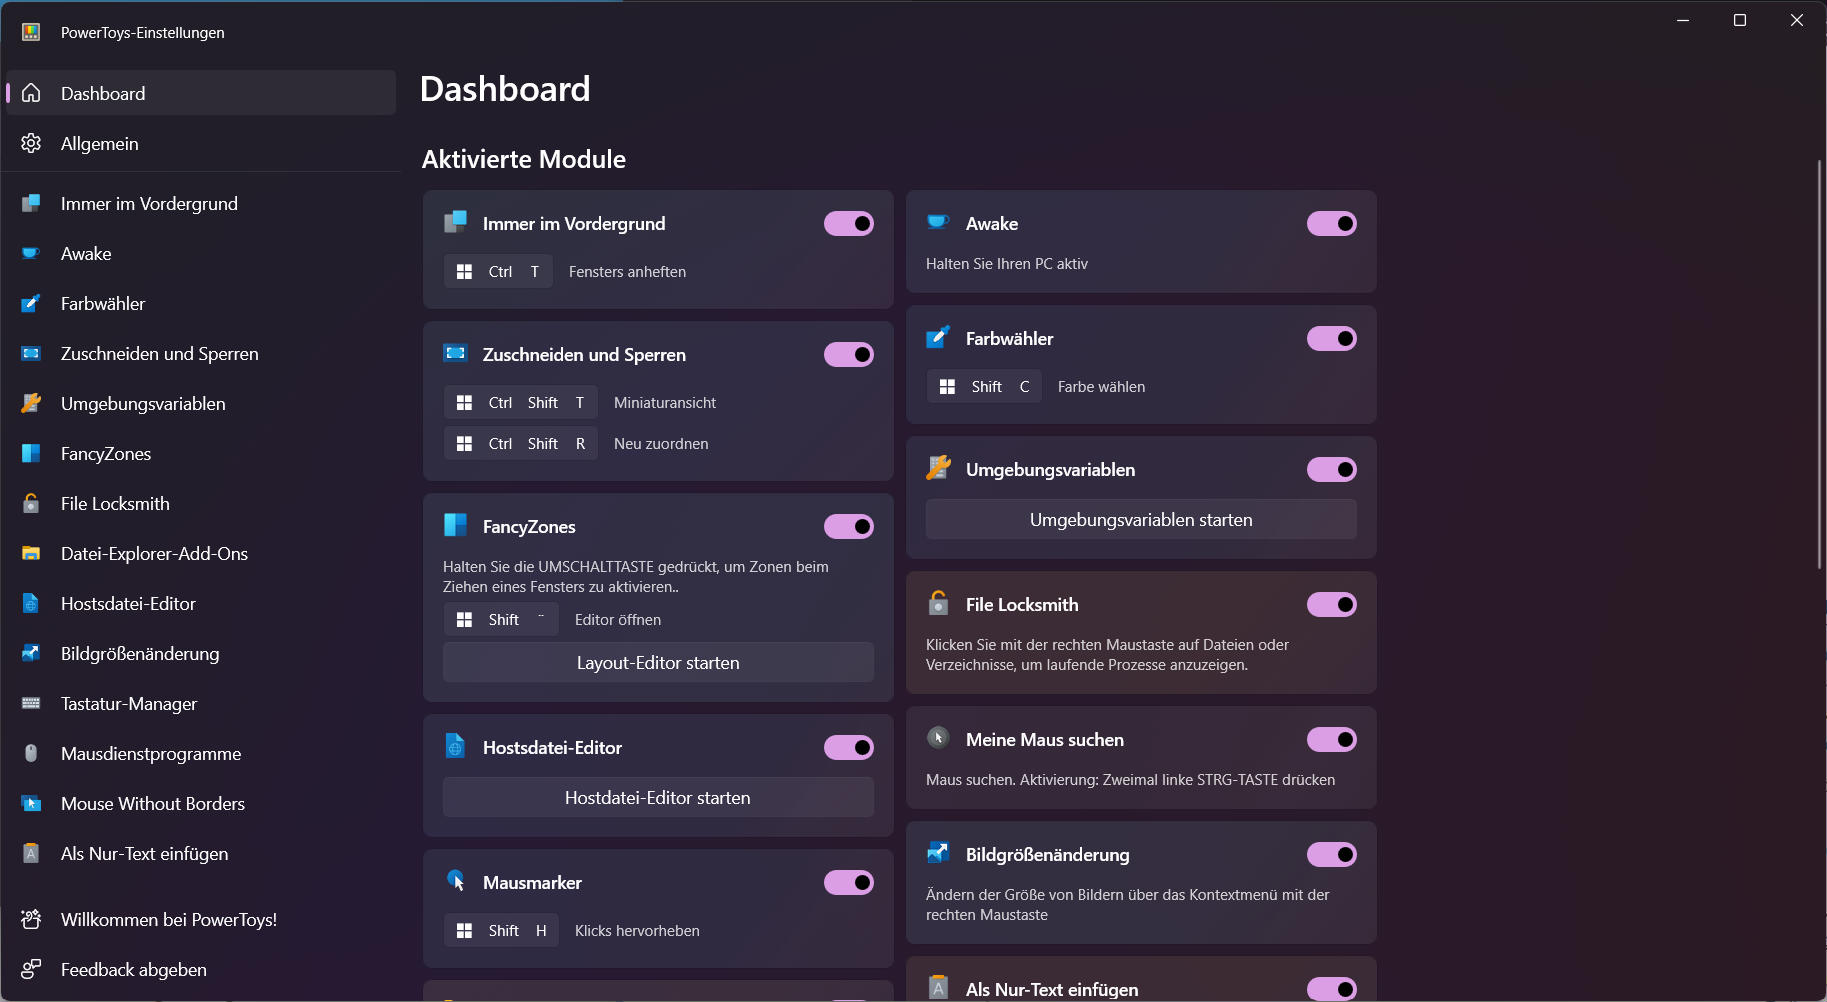Click Hostsdatei-Editor icon in sidebar
Viewport: 1827px width, 1002px height.
tap(31, 604)
